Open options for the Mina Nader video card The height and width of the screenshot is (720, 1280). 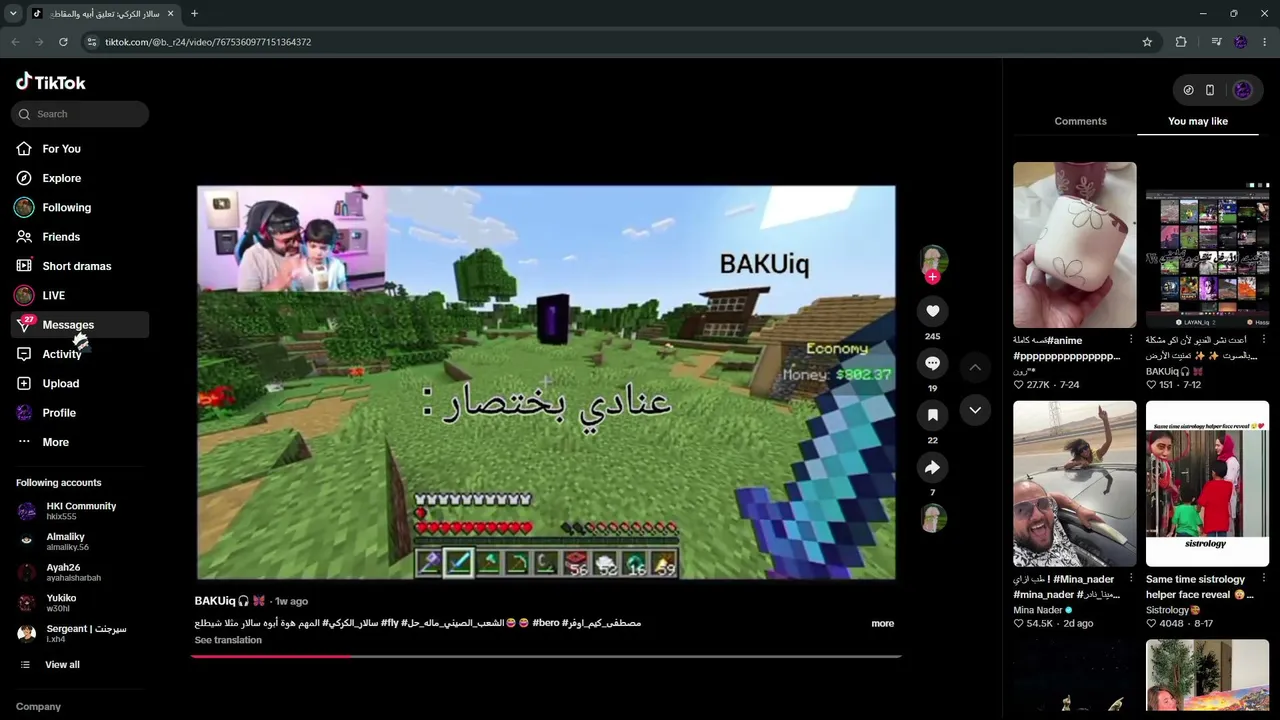click(1131, 579)
